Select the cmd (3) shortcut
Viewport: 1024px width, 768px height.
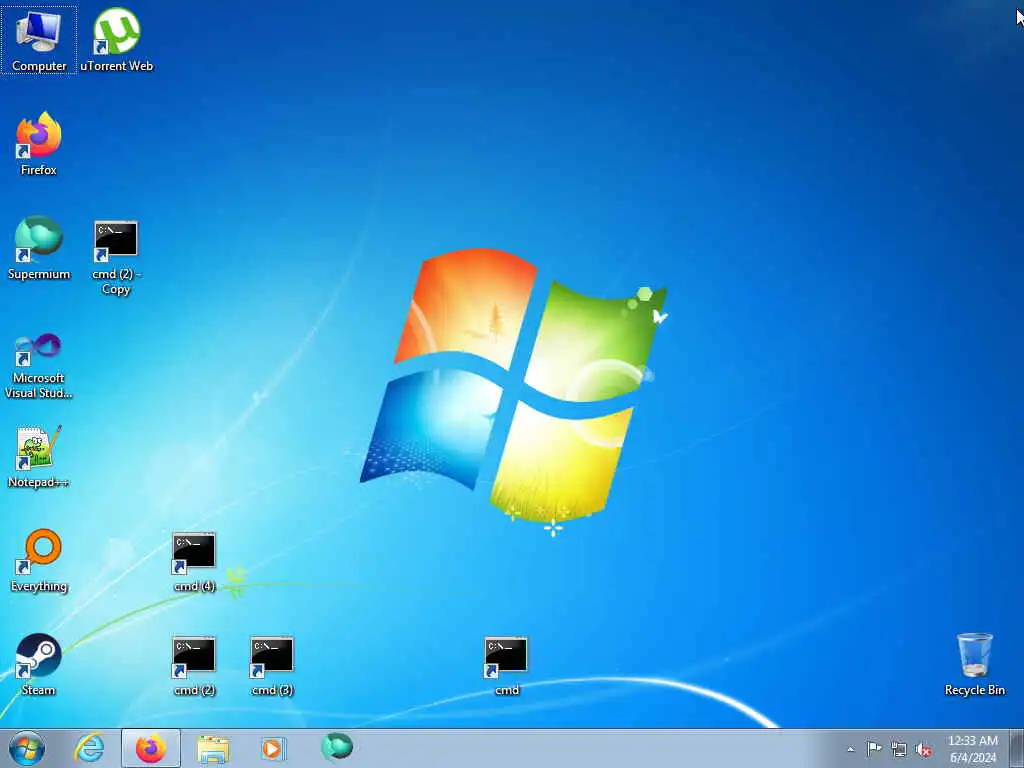click(x=272, y=665)
